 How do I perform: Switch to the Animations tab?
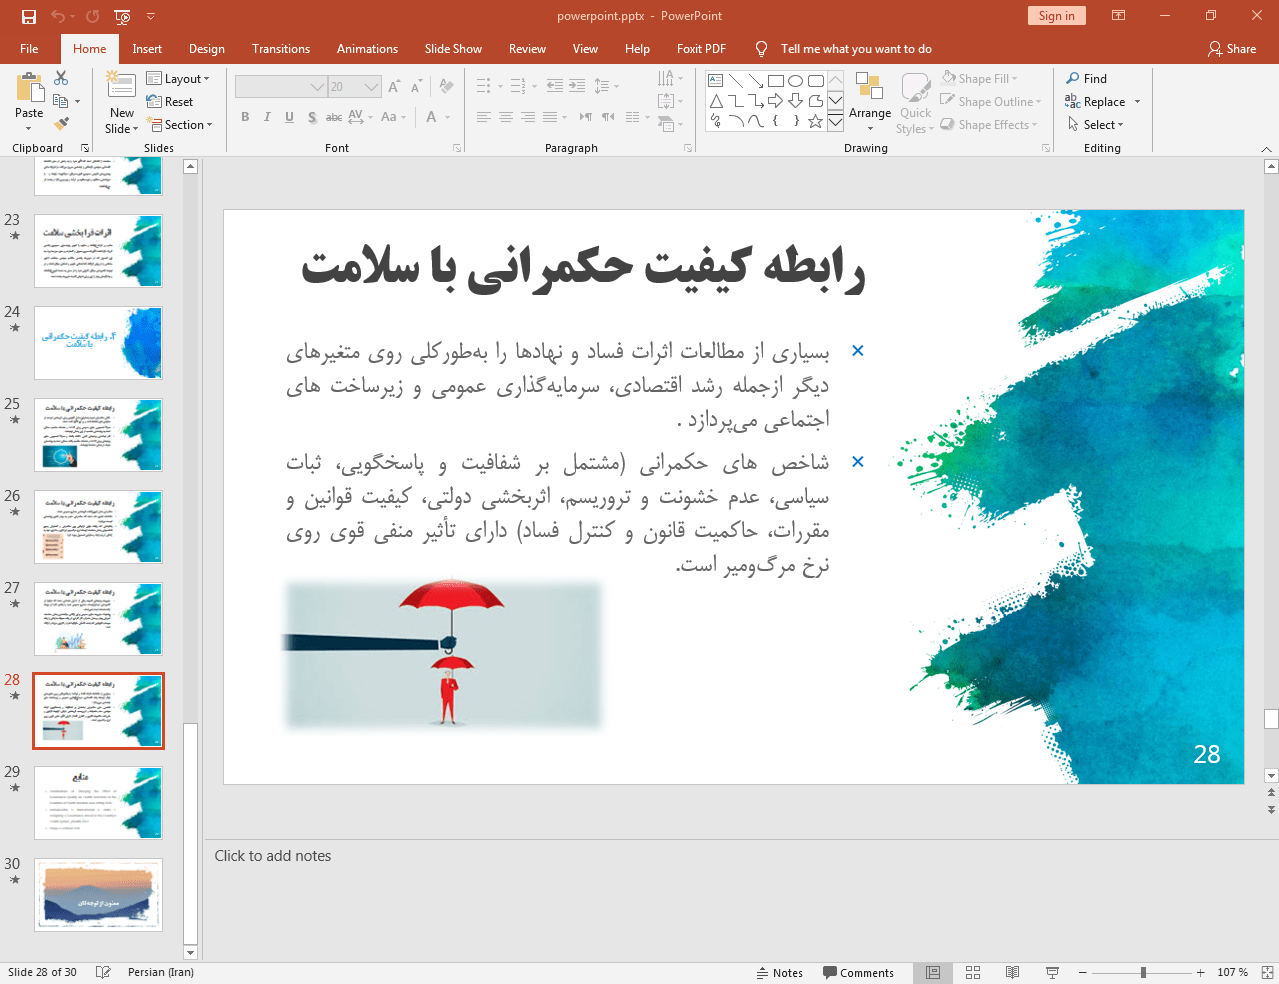367,49
